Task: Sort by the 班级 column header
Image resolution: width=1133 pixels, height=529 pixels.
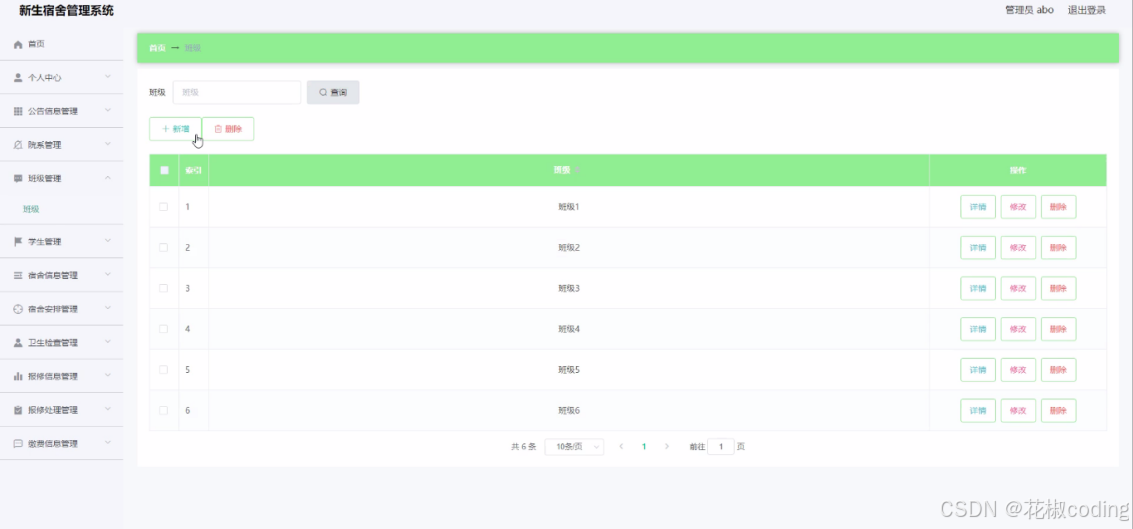Action: click(x=567, y=171)
